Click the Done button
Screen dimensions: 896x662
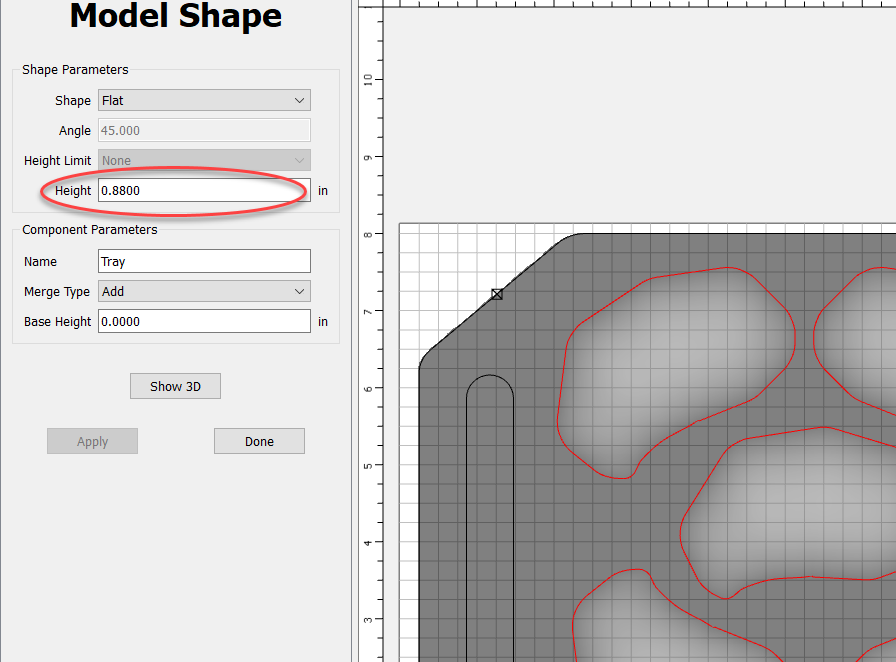click(259, 441)
